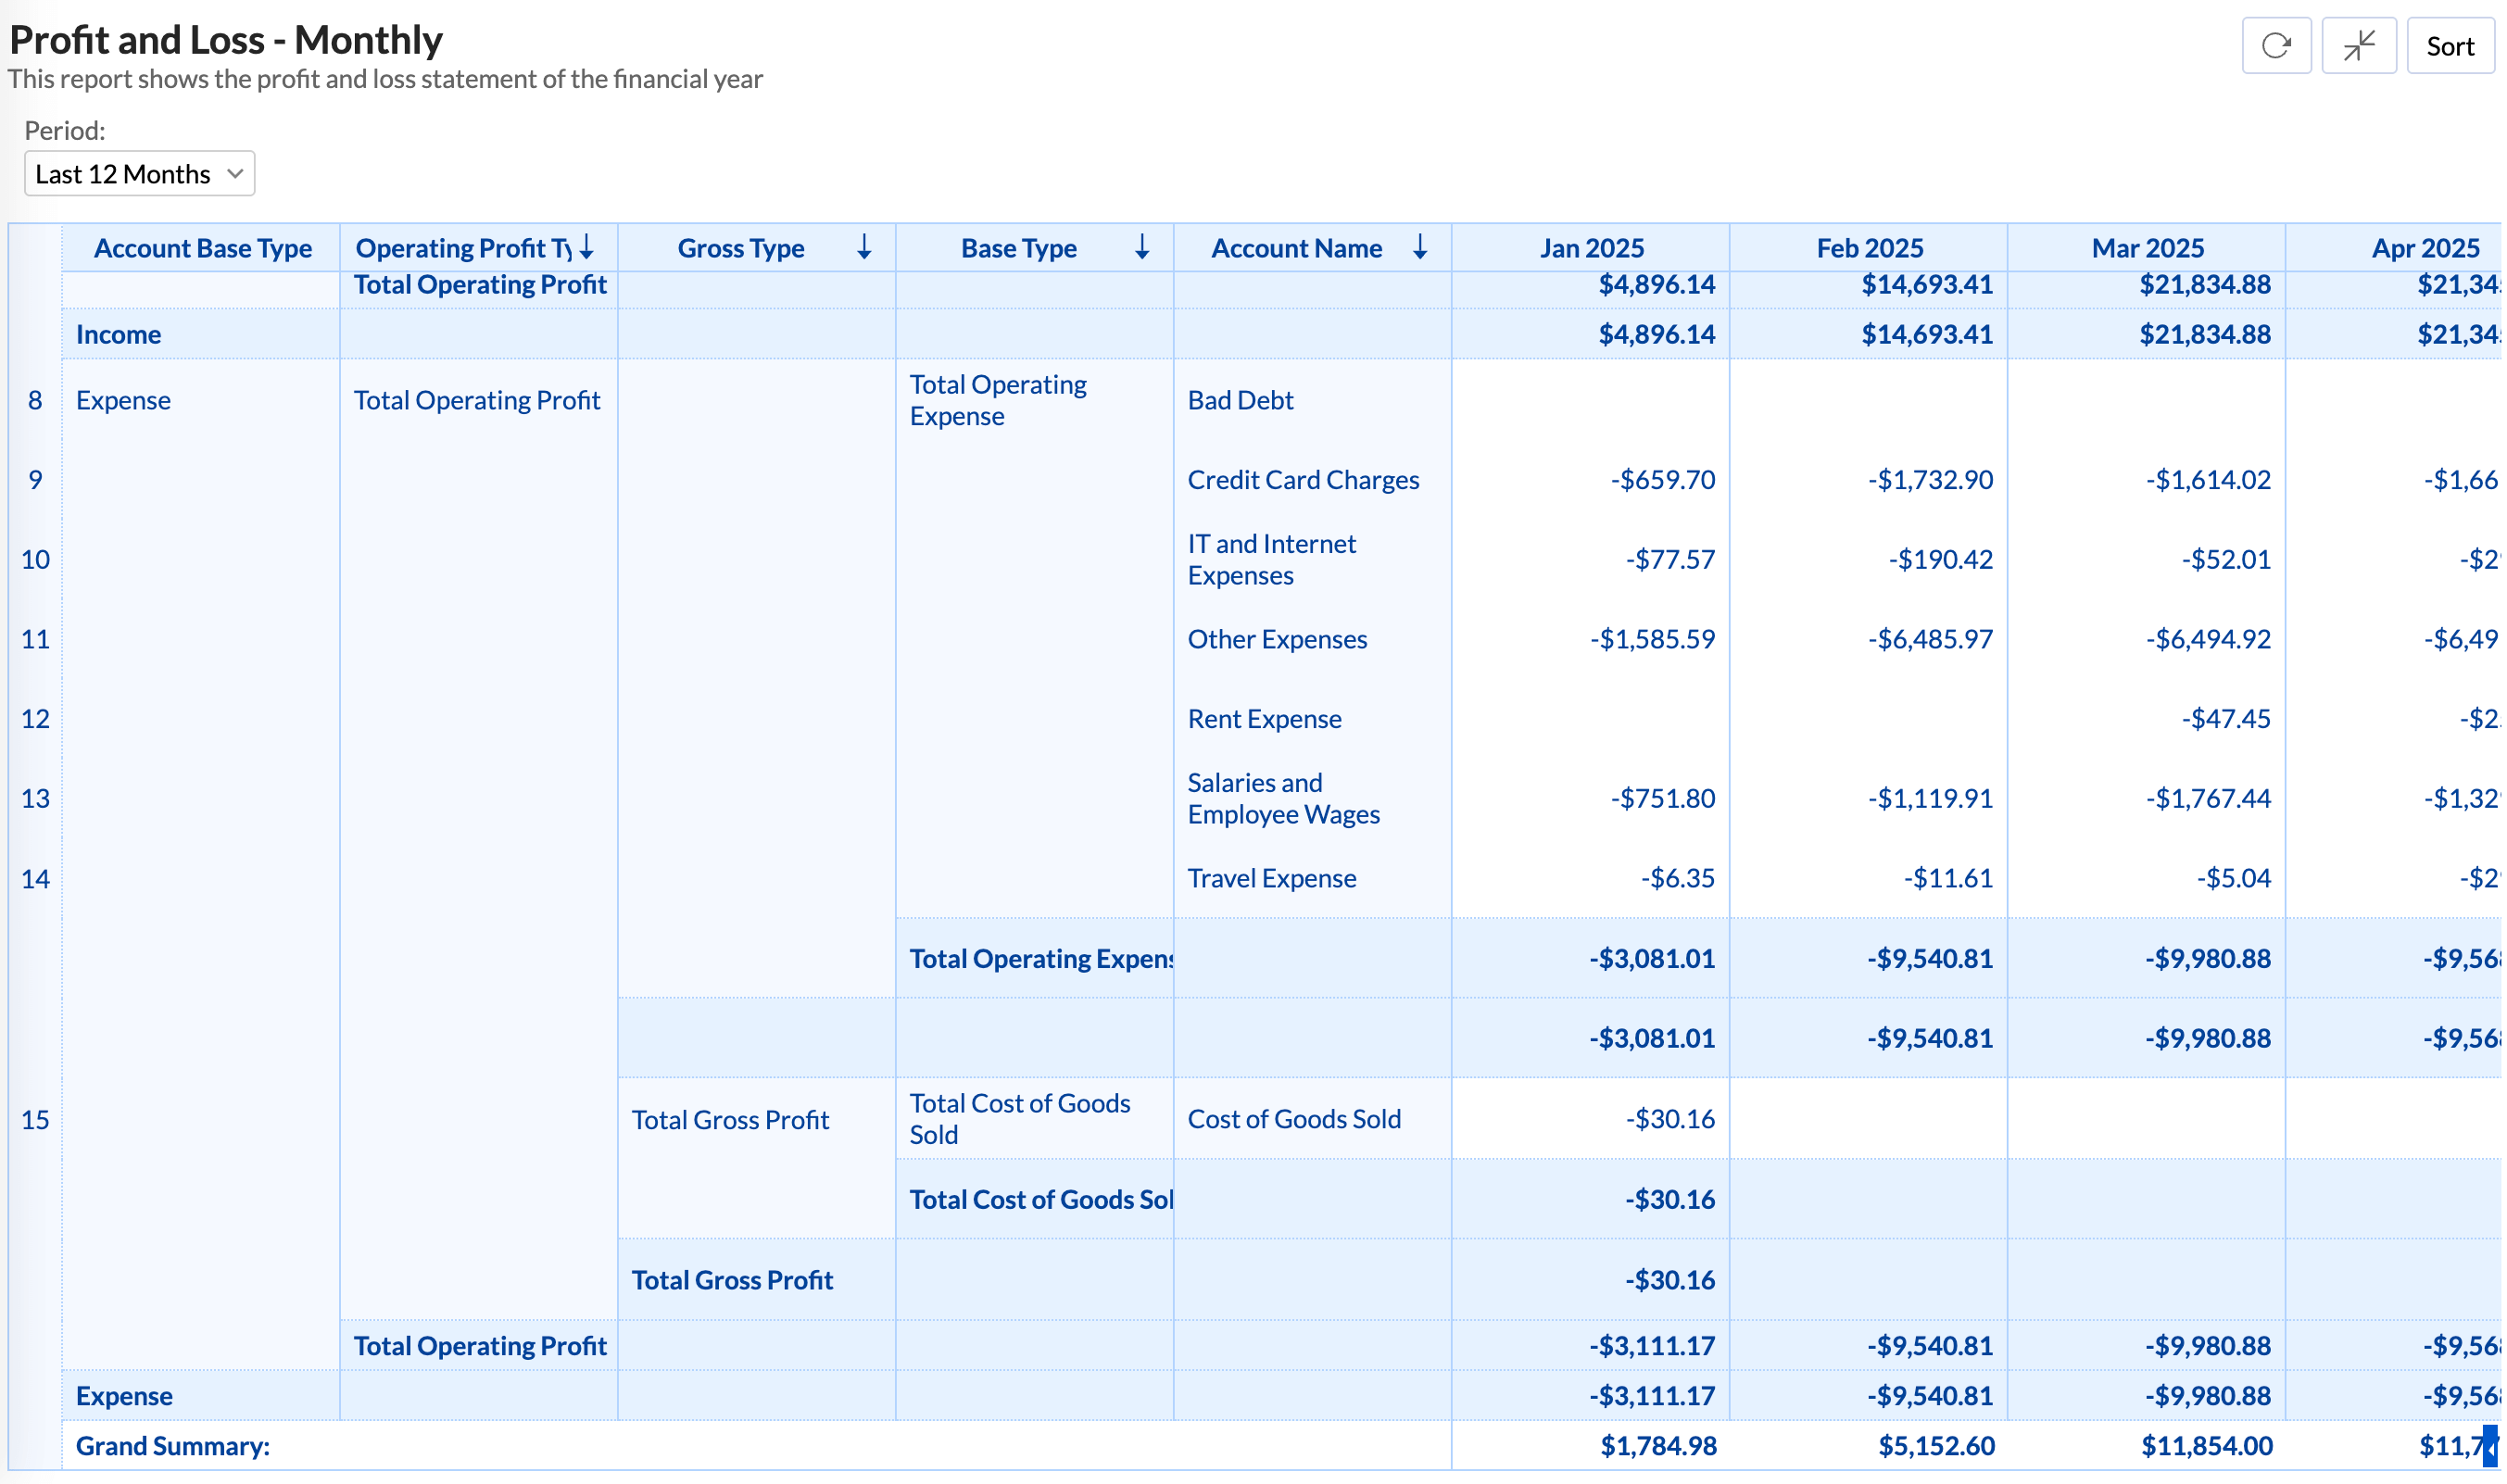This screenshot has width=2507, height=1484.
Task: Click the sort arrow on Gross Type column
Action: [864, 247]
